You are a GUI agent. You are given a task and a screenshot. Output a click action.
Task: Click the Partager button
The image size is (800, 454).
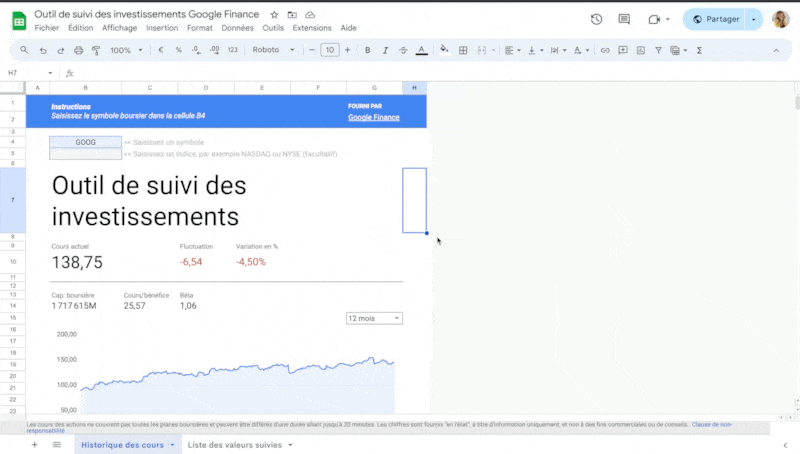point(715,19)
